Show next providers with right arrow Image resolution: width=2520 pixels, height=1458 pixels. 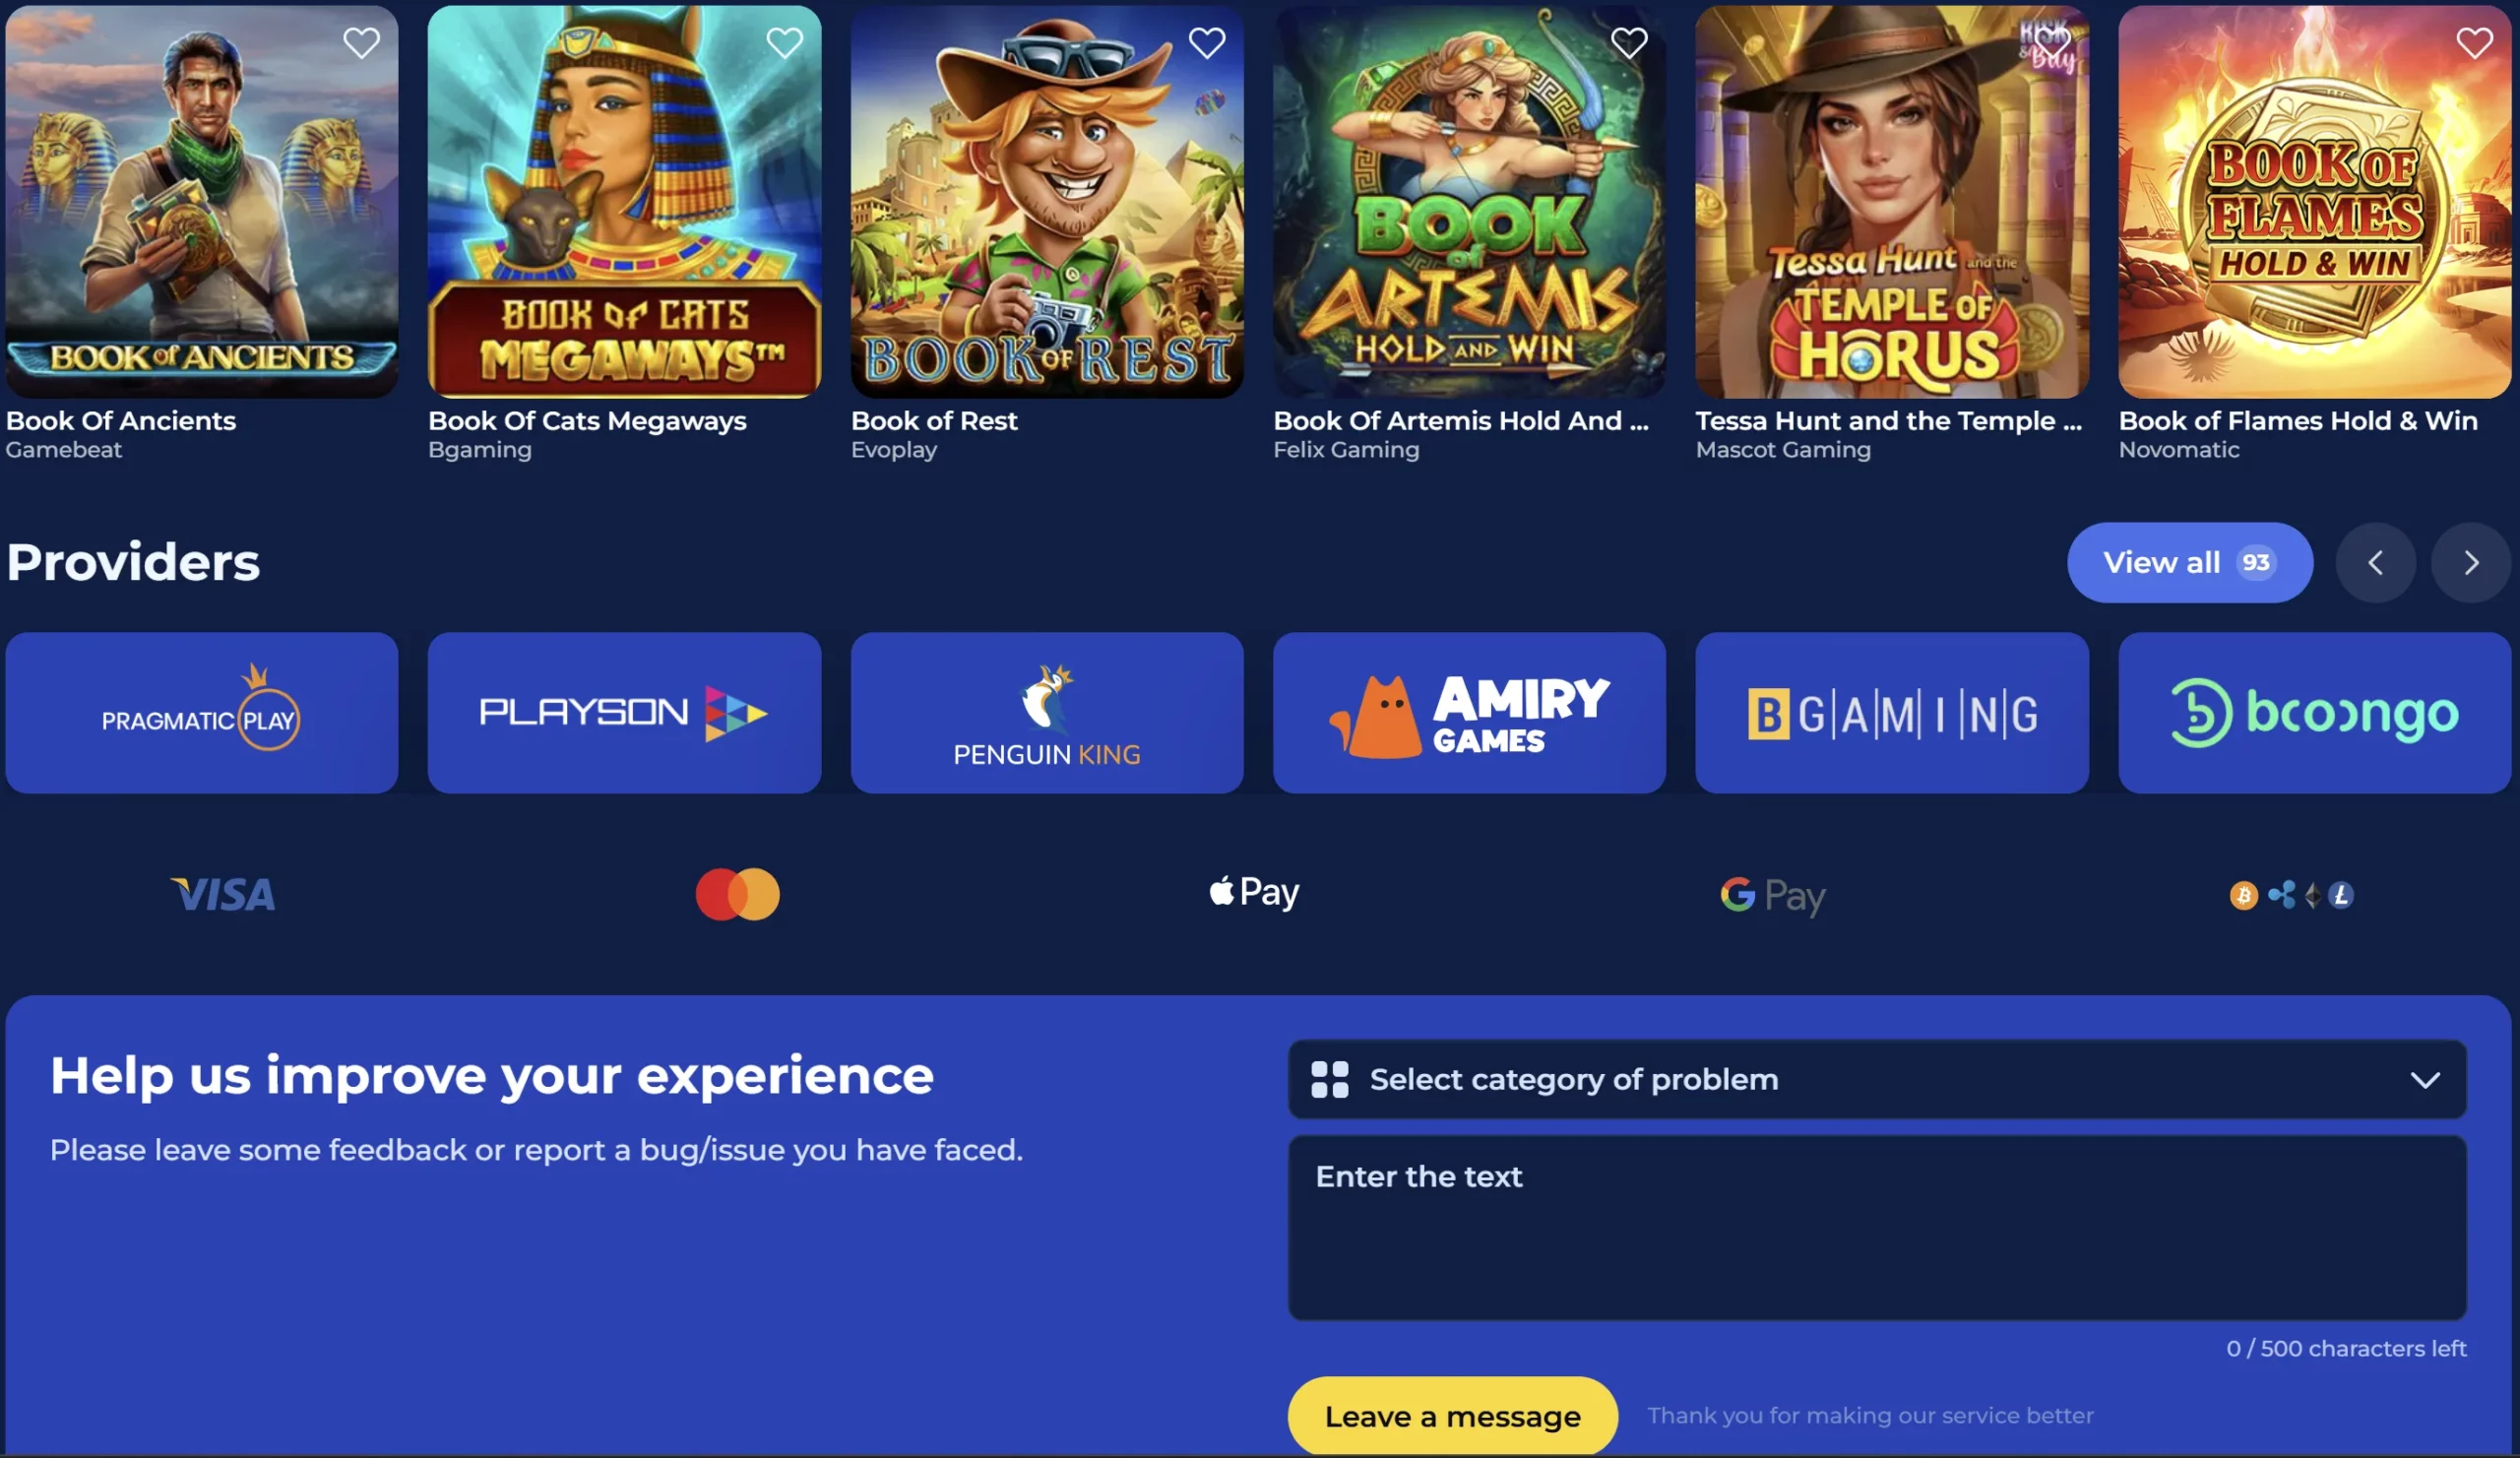click(2471, 563)
